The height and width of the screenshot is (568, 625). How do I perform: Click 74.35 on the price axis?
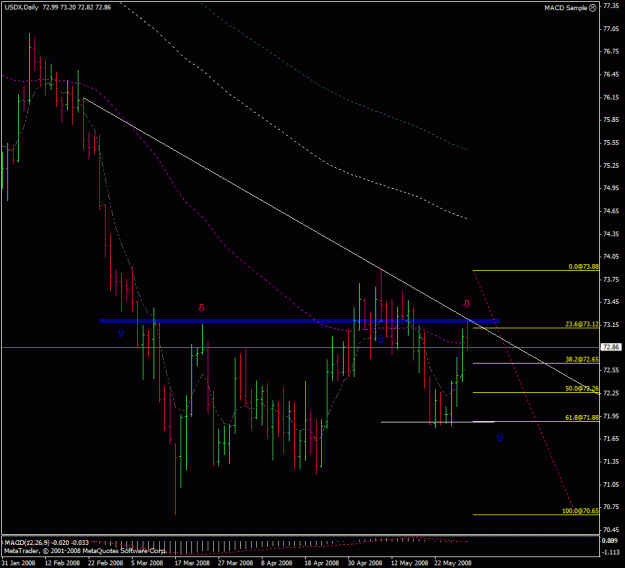[611, 234]
